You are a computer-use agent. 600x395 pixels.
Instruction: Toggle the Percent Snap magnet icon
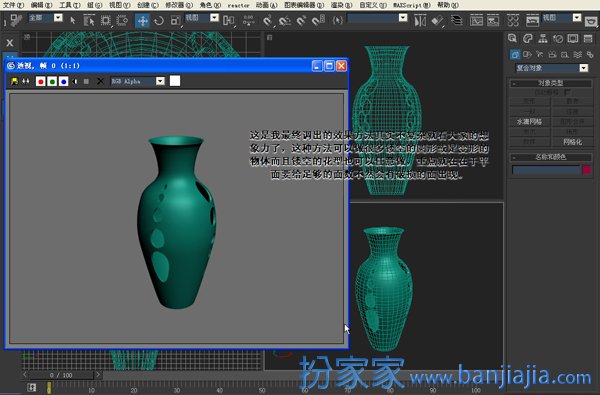[302, 20]
